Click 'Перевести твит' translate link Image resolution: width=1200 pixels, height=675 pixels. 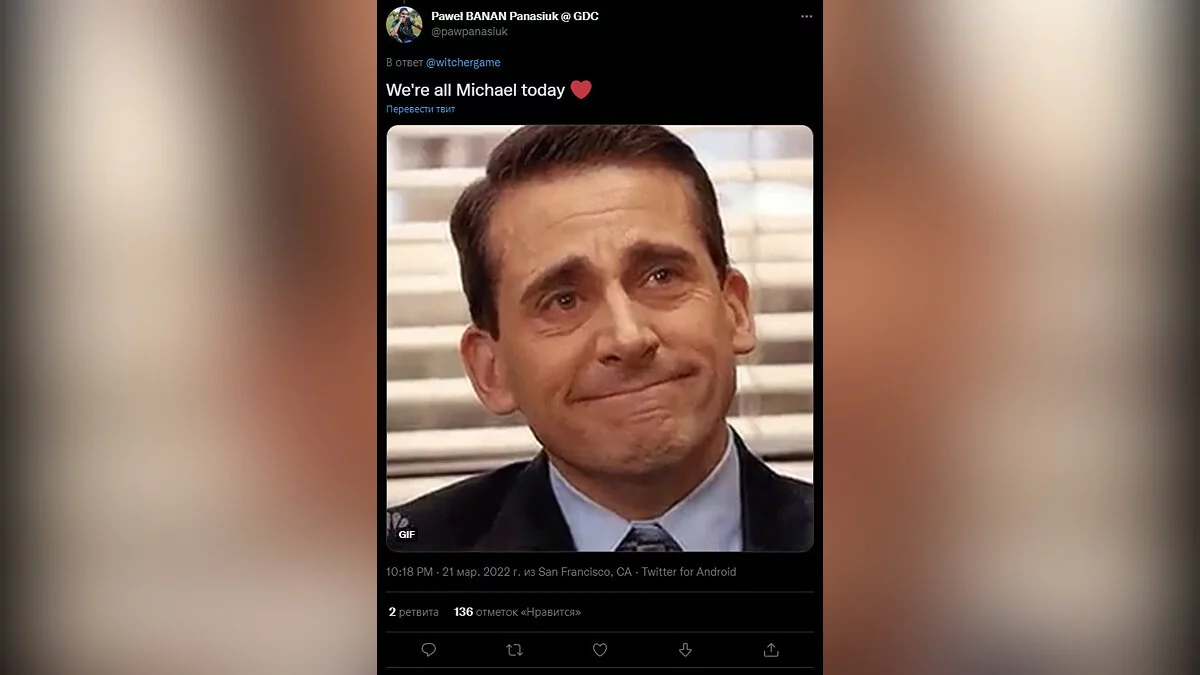(420, 109)
